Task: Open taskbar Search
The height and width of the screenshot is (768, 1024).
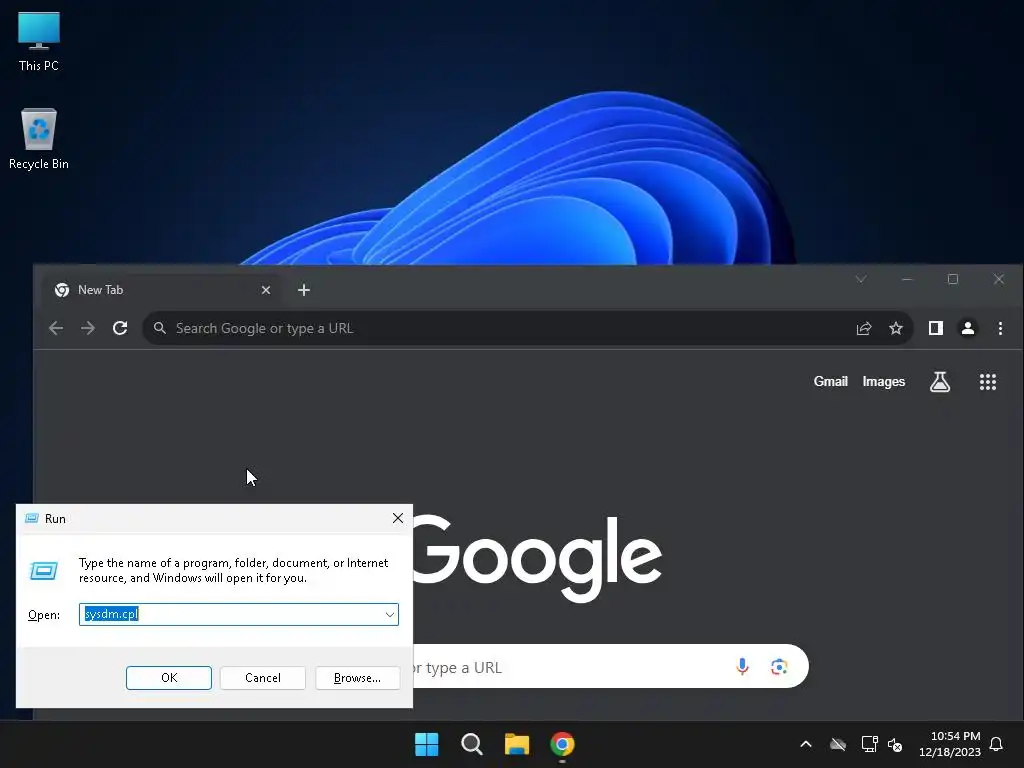Action: point(472,744)
